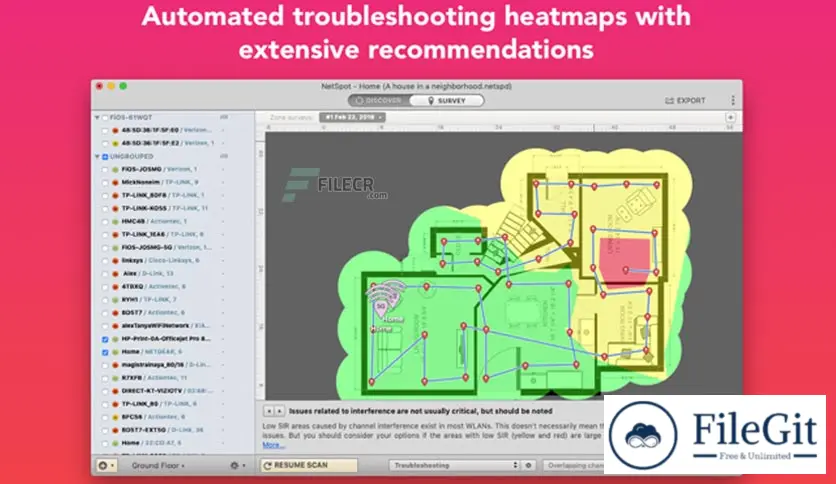
Task: Click the yellow signal dot for 8FCS6
Action: [115, 417]
